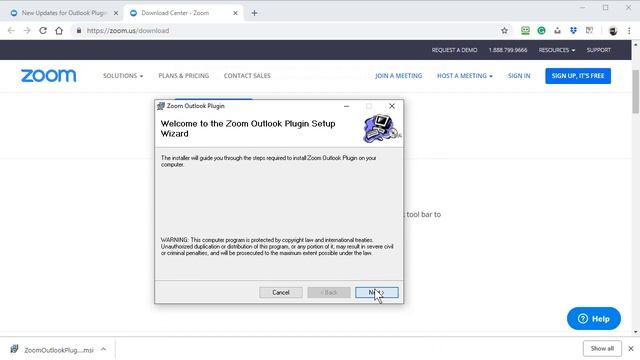
Task: Open a new browser tab
Action: [x=254, y=13]
